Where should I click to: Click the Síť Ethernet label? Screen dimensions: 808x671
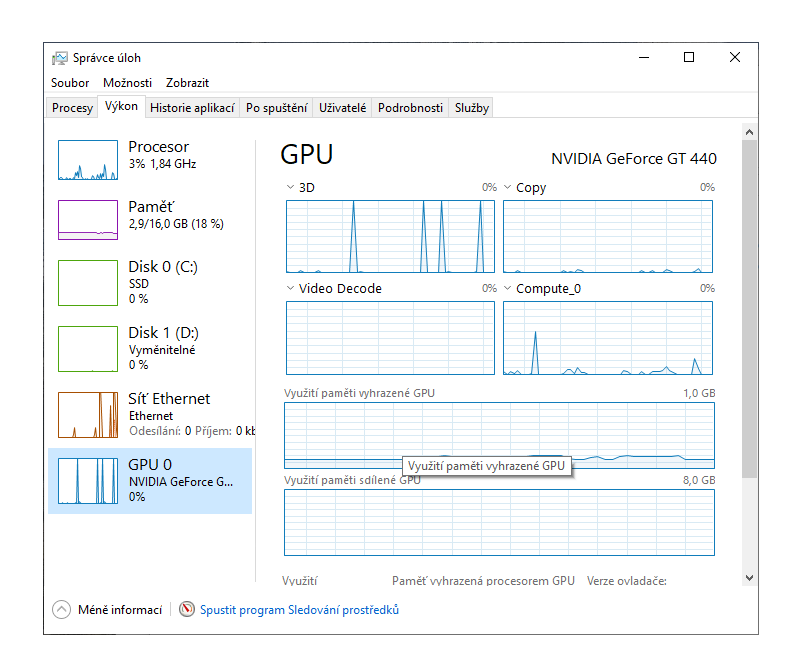(169, 399)
